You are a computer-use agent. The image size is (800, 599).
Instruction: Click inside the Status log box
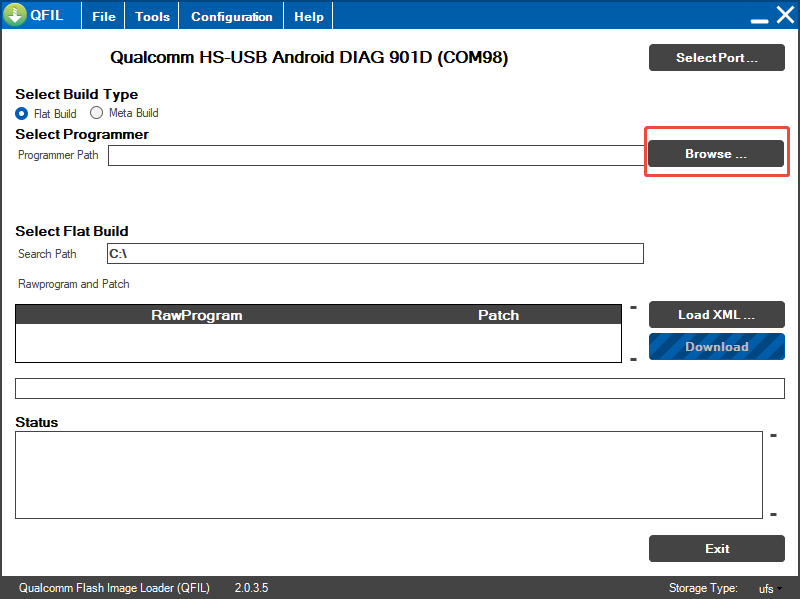pyautogui.click(x=389, y=475)
